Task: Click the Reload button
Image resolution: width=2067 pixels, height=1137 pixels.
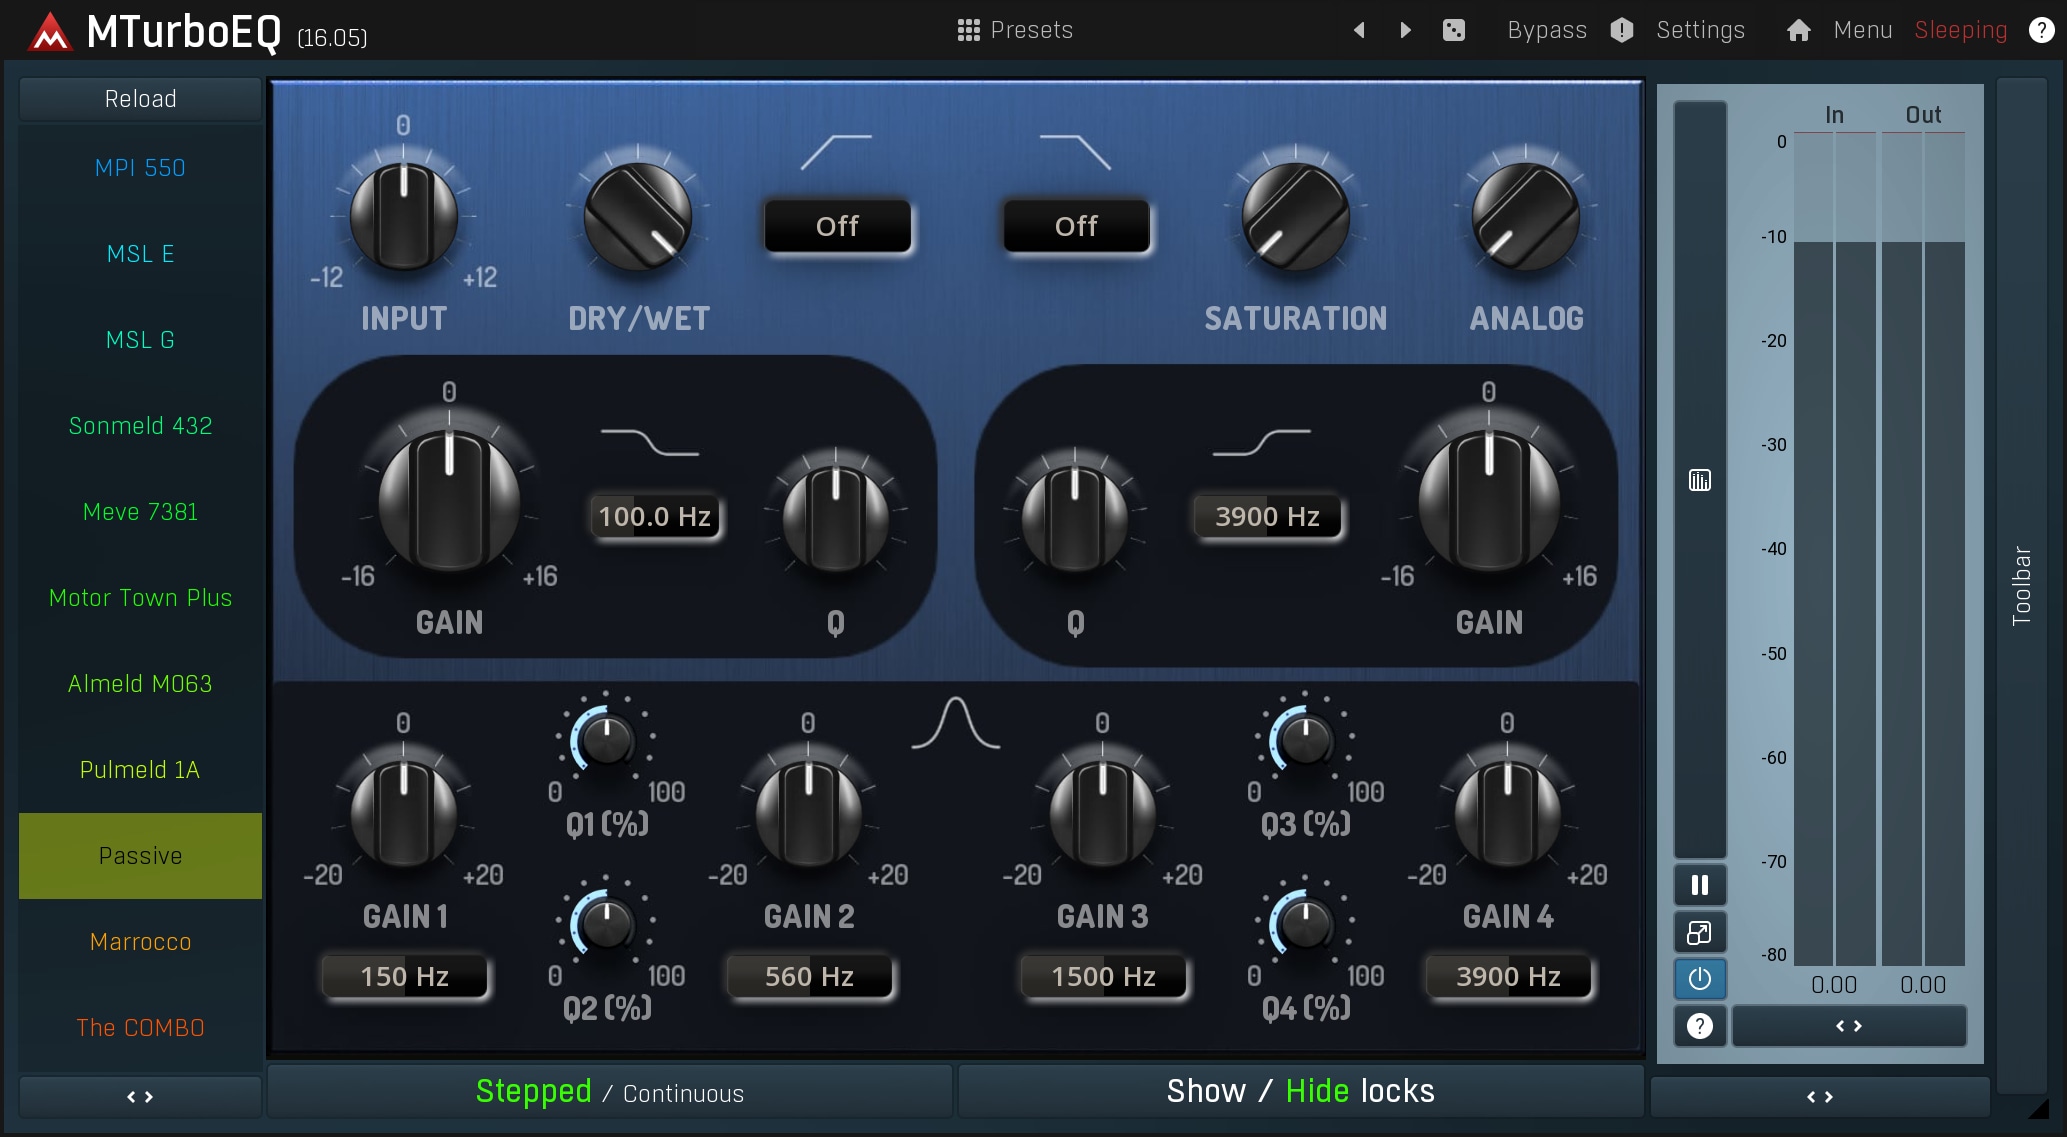Action: 140,99
